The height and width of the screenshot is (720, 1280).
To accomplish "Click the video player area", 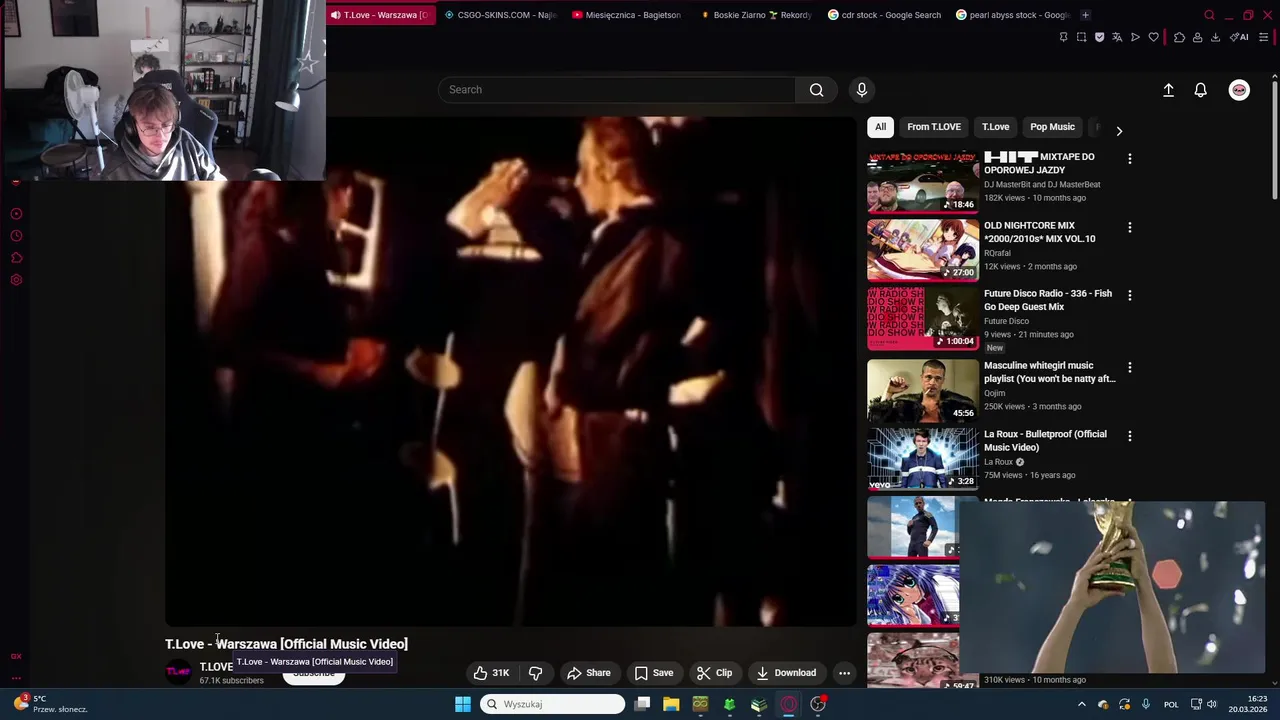I will click(511, 371).
